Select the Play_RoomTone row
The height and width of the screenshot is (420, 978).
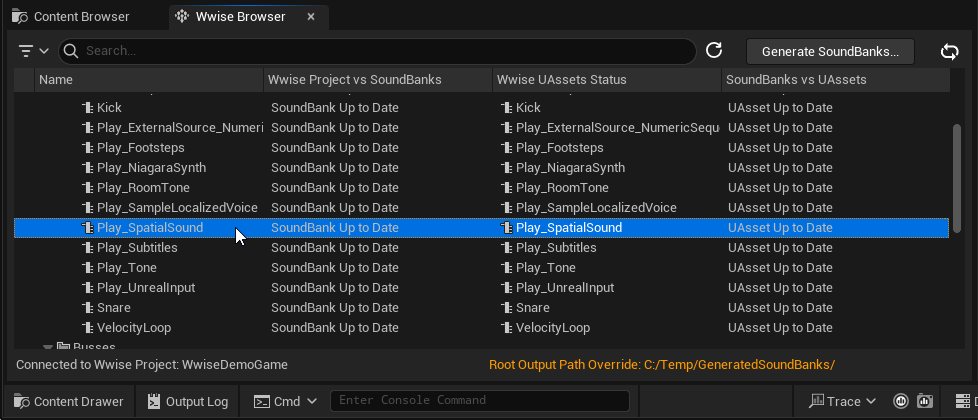pyautogui.click(x=143, y=188)
